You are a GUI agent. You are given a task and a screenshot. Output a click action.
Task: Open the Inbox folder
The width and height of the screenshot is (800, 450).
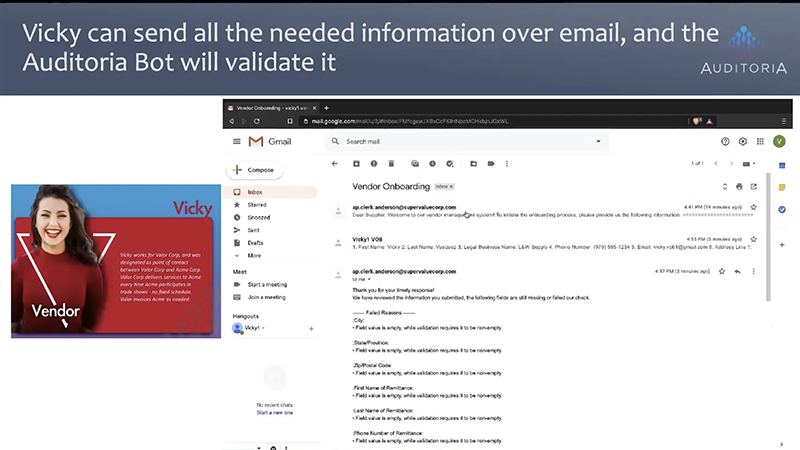[271, 192]
